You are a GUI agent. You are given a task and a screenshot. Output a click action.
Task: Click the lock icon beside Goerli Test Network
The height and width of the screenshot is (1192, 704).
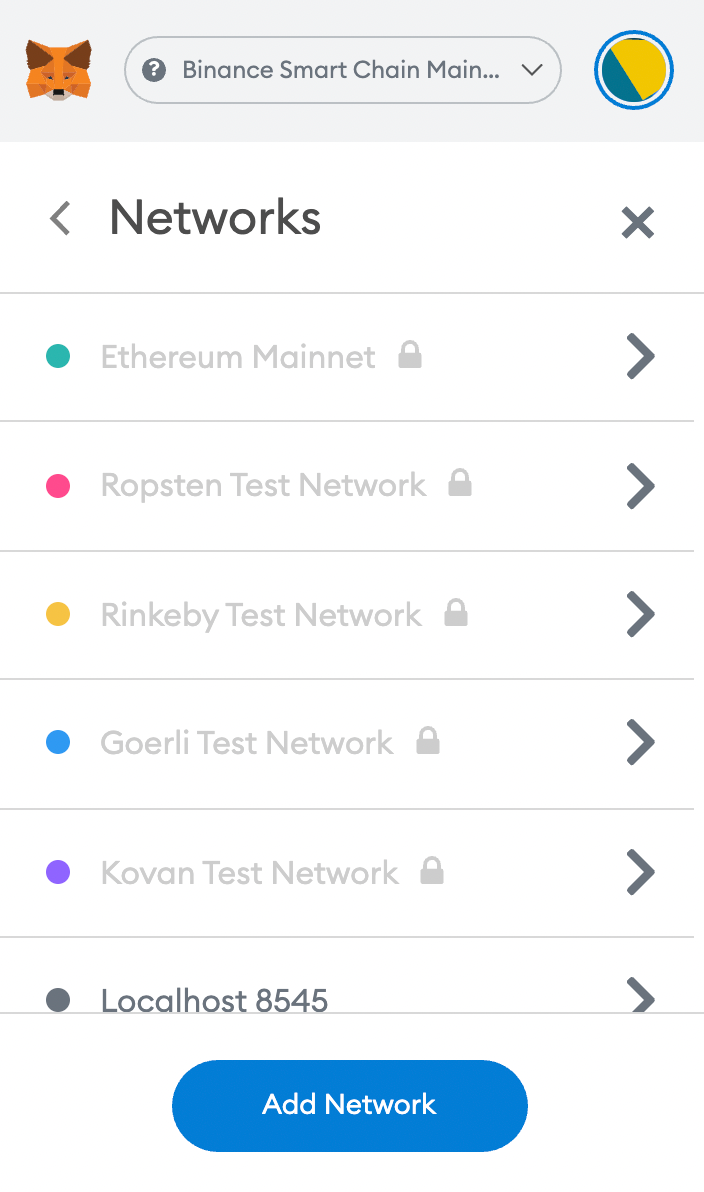tap(428, 740)
